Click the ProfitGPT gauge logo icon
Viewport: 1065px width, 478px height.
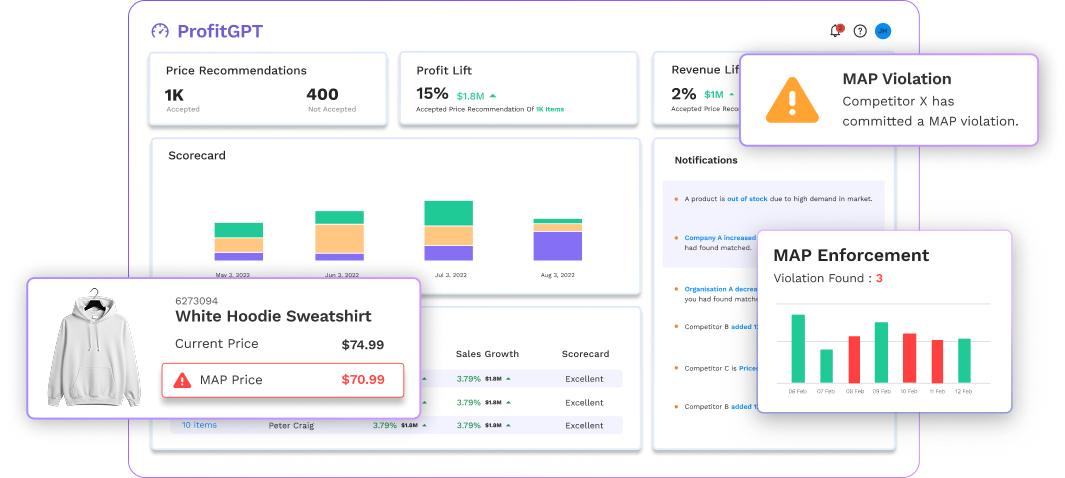click(160, 31)
